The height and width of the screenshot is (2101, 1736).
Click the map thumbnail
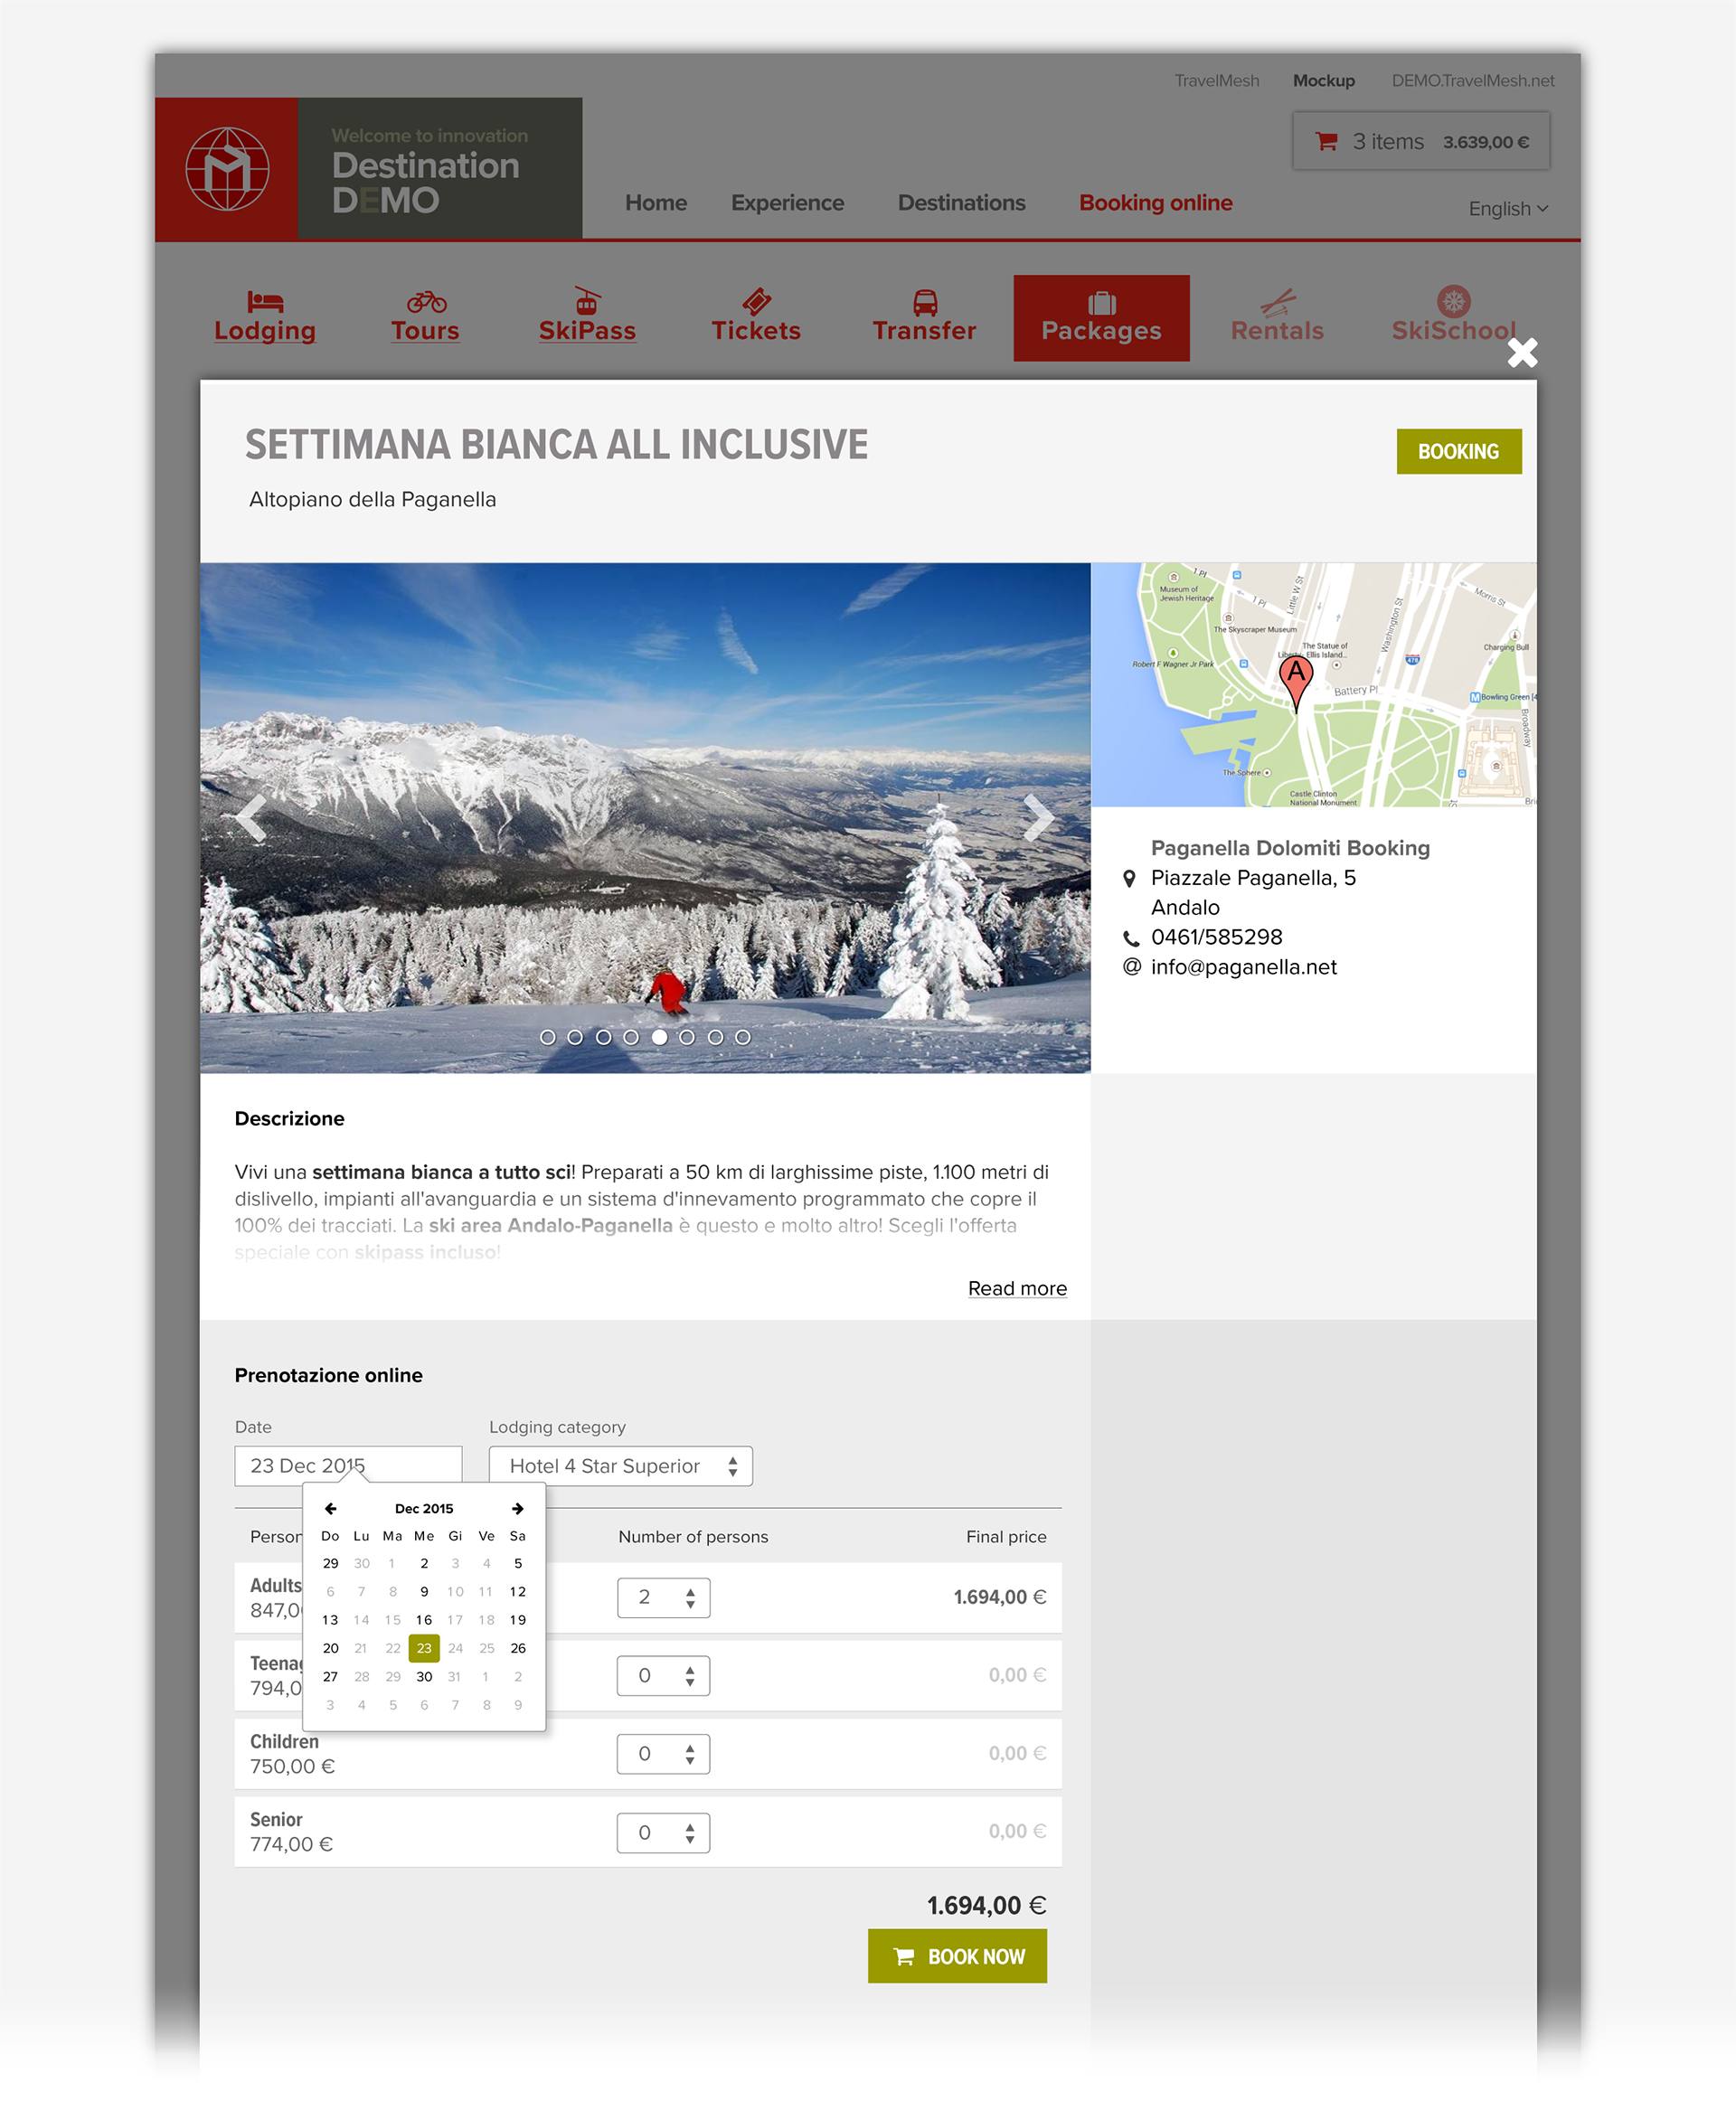pyautogui.click(x=1313, y=684)
